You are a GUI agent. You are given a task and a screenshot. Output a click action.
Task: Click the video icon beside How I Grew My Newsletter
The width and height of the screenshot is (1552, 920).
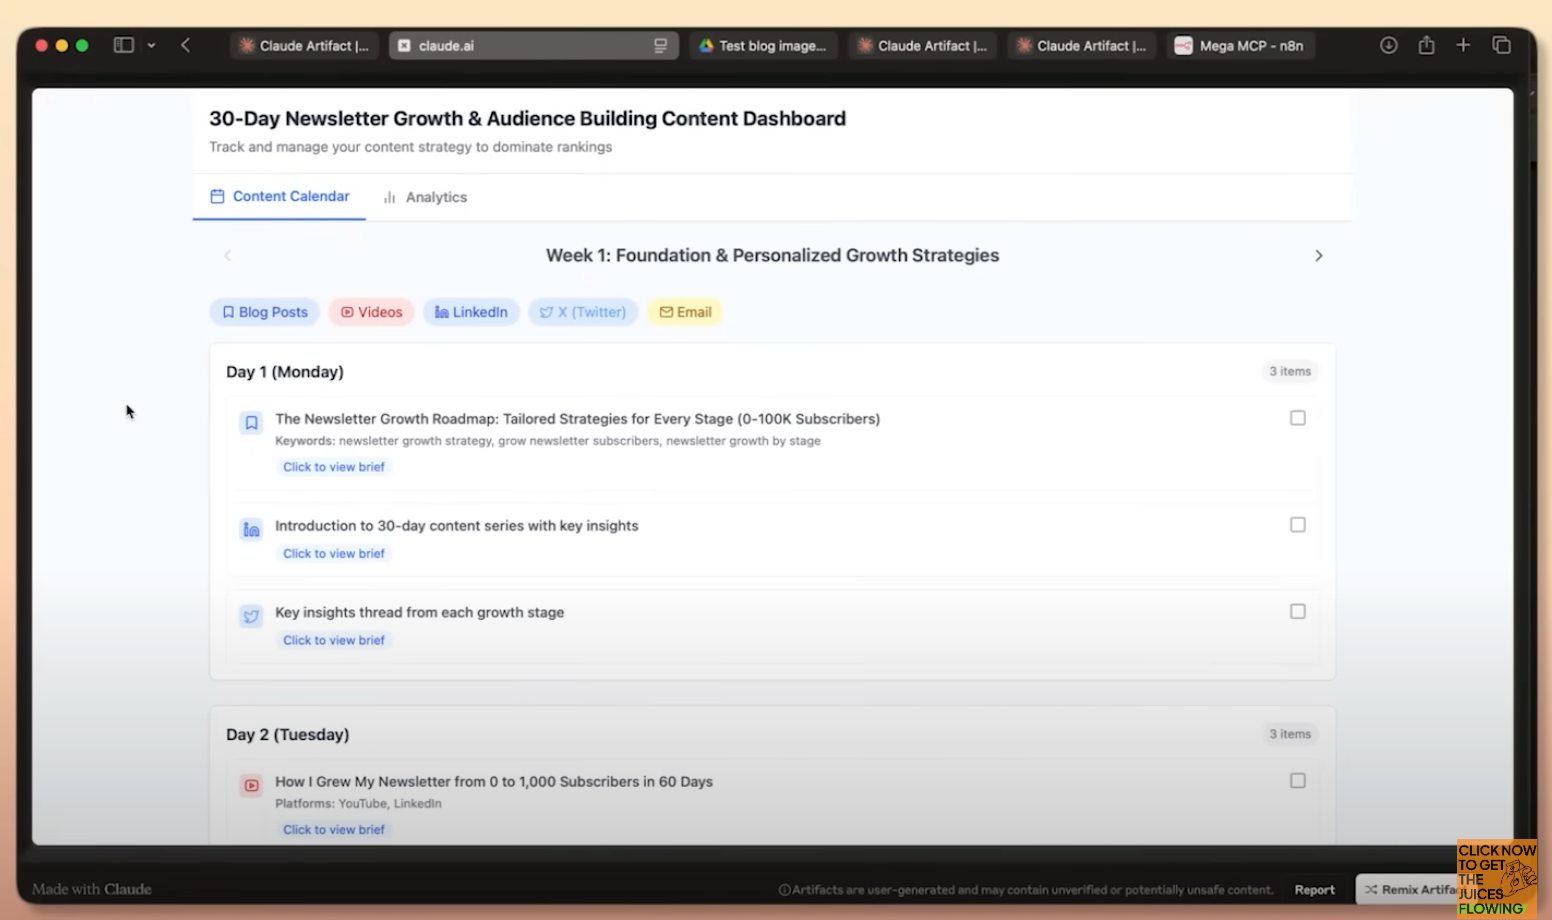coord(251,785)
